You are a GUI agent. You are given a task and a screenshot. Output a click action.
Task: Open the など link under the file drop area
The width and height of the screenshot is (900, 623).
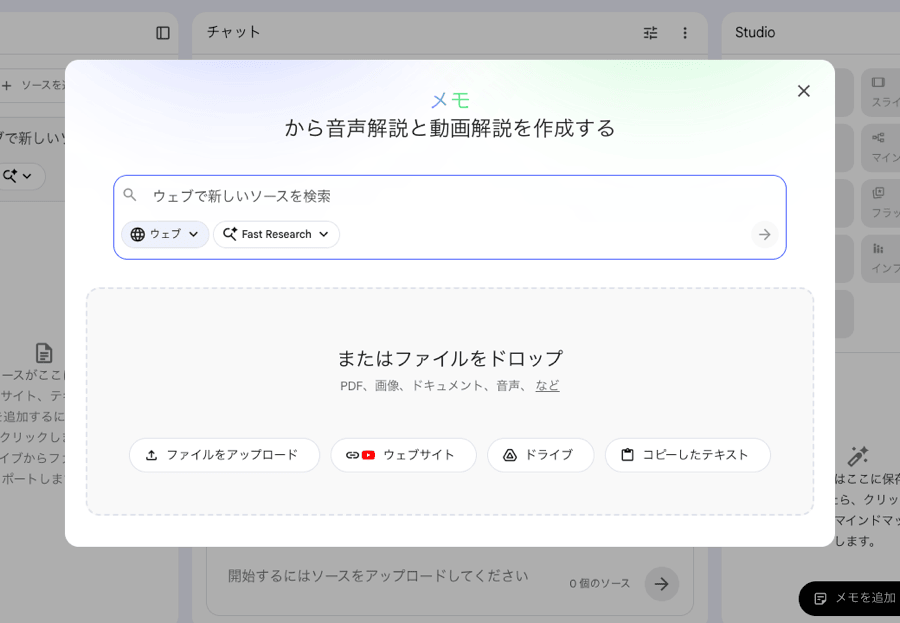pyautogui.click(x=548, y=385)
